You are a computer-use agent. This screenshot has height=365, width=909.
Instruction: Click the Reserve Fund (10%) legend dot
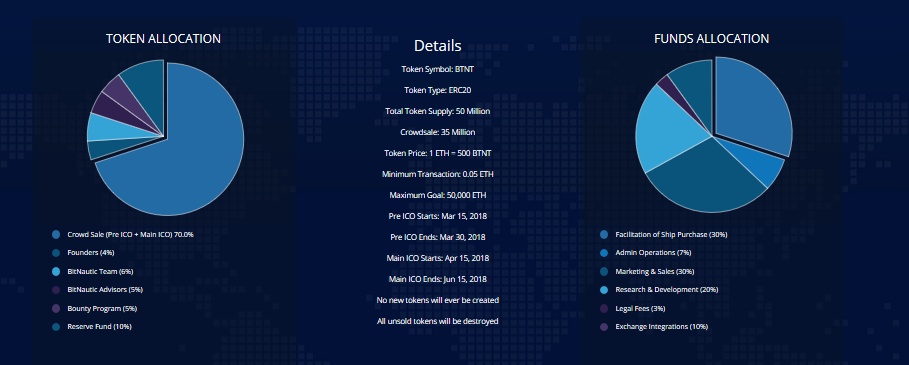(56, 327)
